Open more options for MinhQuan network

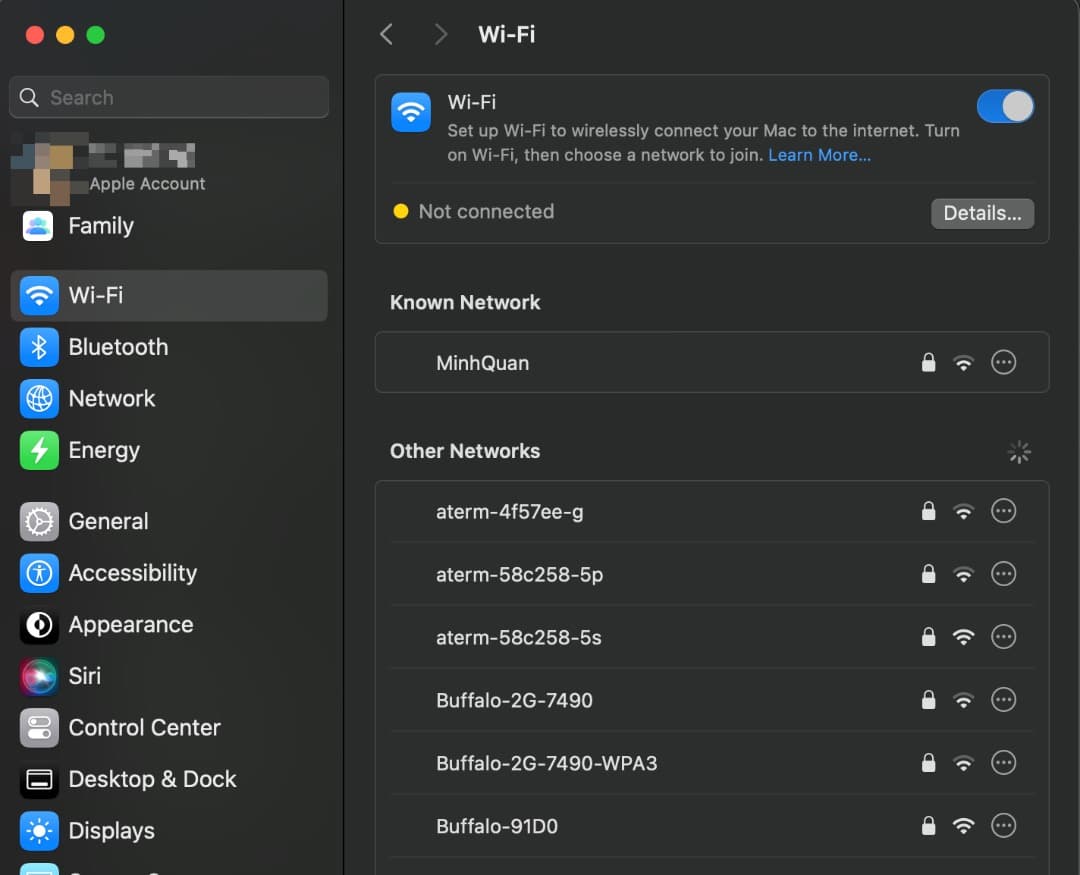(x=1003, y=362)
